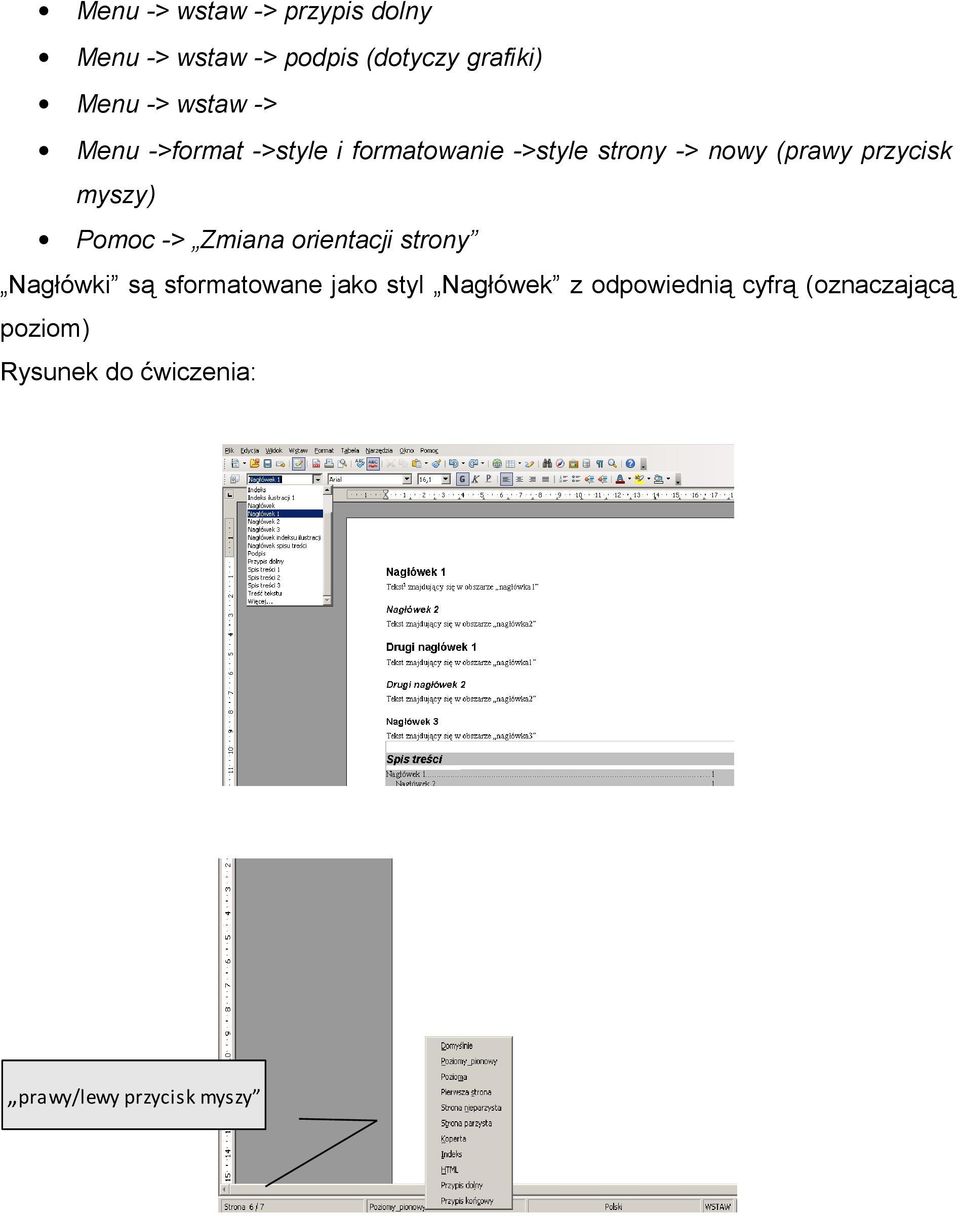Click the paragraph style name input box
Image resolution: width=960 pixels, height=1216 pixels.
click(280, 480)
